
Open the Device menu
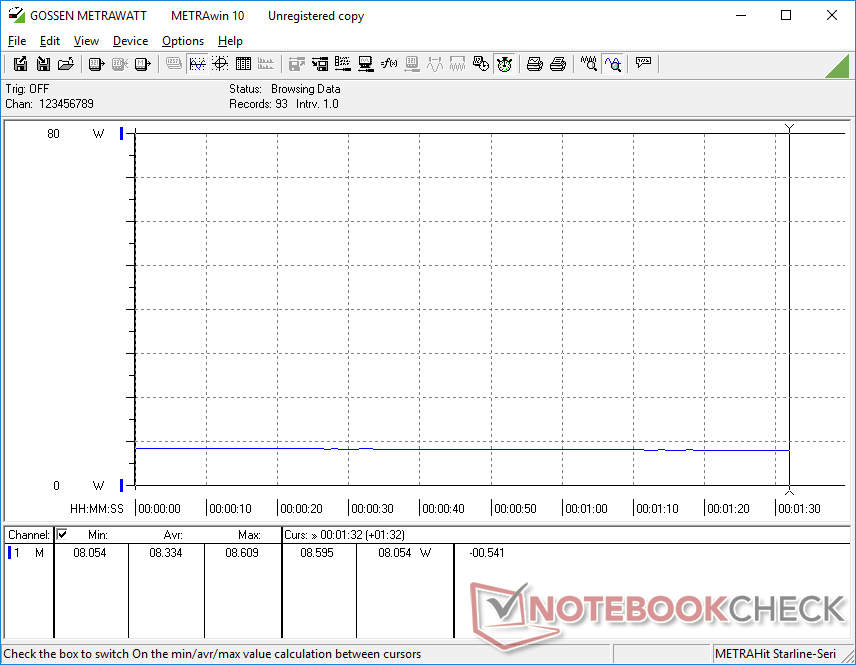click(x=130, y=41)
